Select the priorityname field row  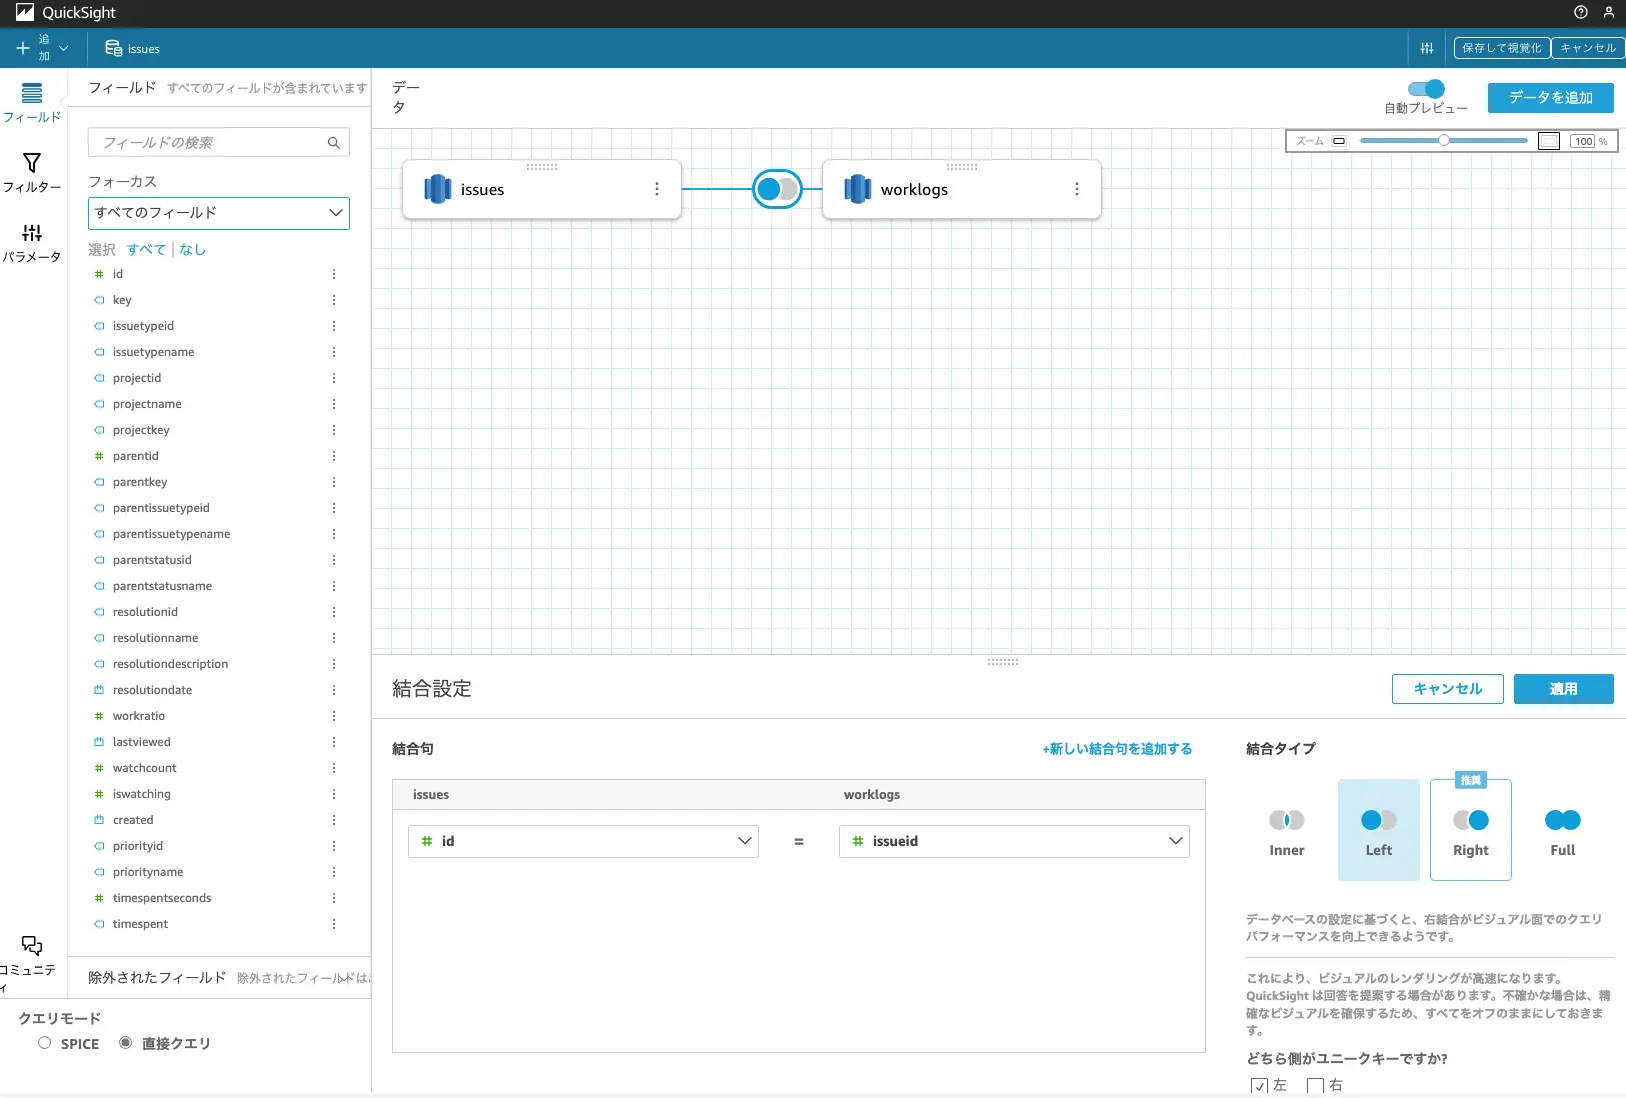219,872
